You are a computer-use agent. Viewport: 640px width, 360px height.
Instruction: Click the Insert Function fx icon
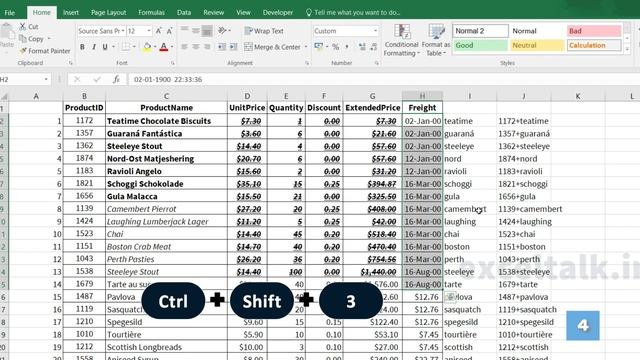click(116, 79)
